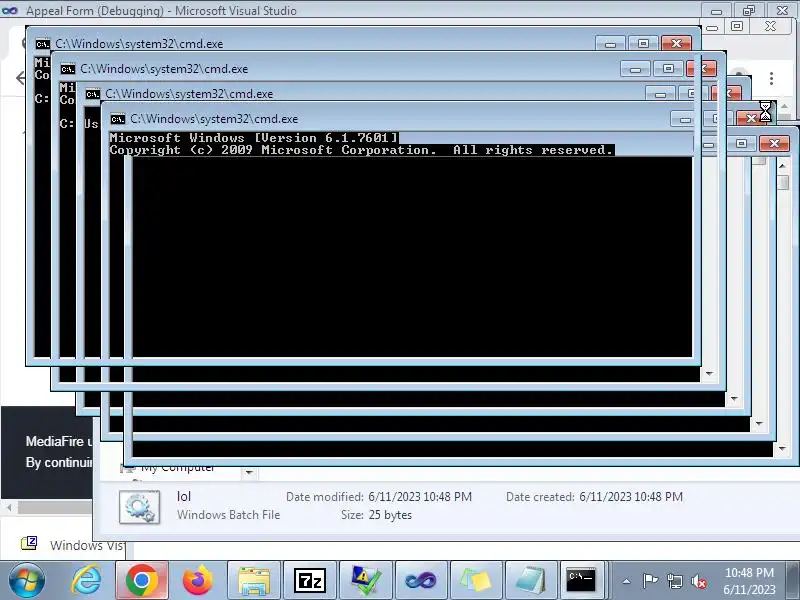Screen dimensions: 800x600
Task: Click the 'Date created: 6/11/2023 10:48 PM' value
Action: (631, 497)
